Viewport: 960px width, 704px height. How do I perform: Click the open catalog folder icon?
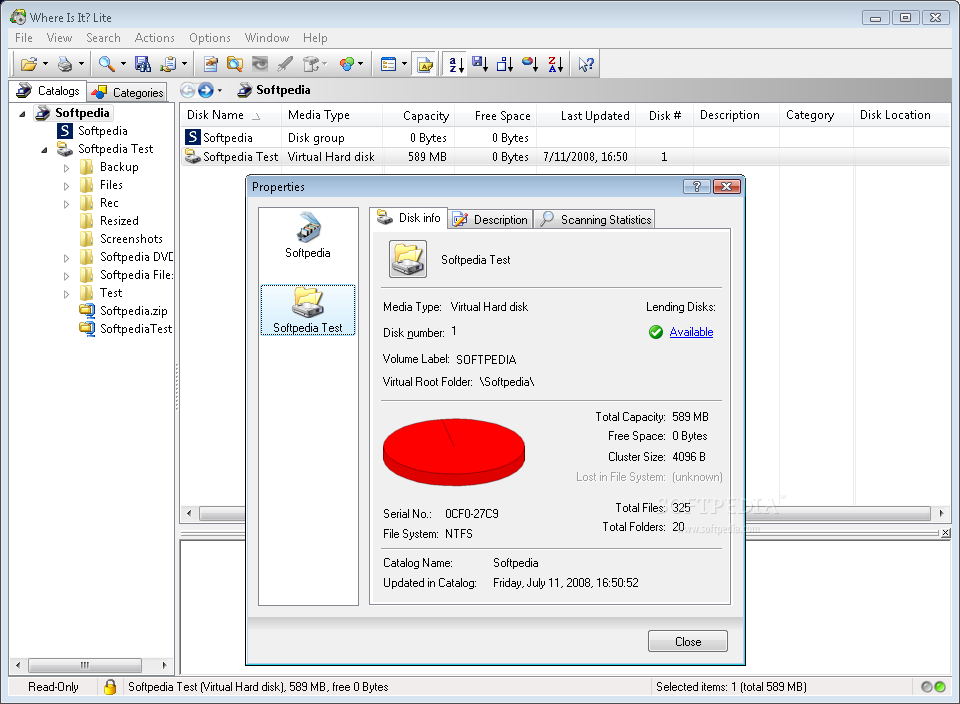pyautogui.click(x=28, y=64)
